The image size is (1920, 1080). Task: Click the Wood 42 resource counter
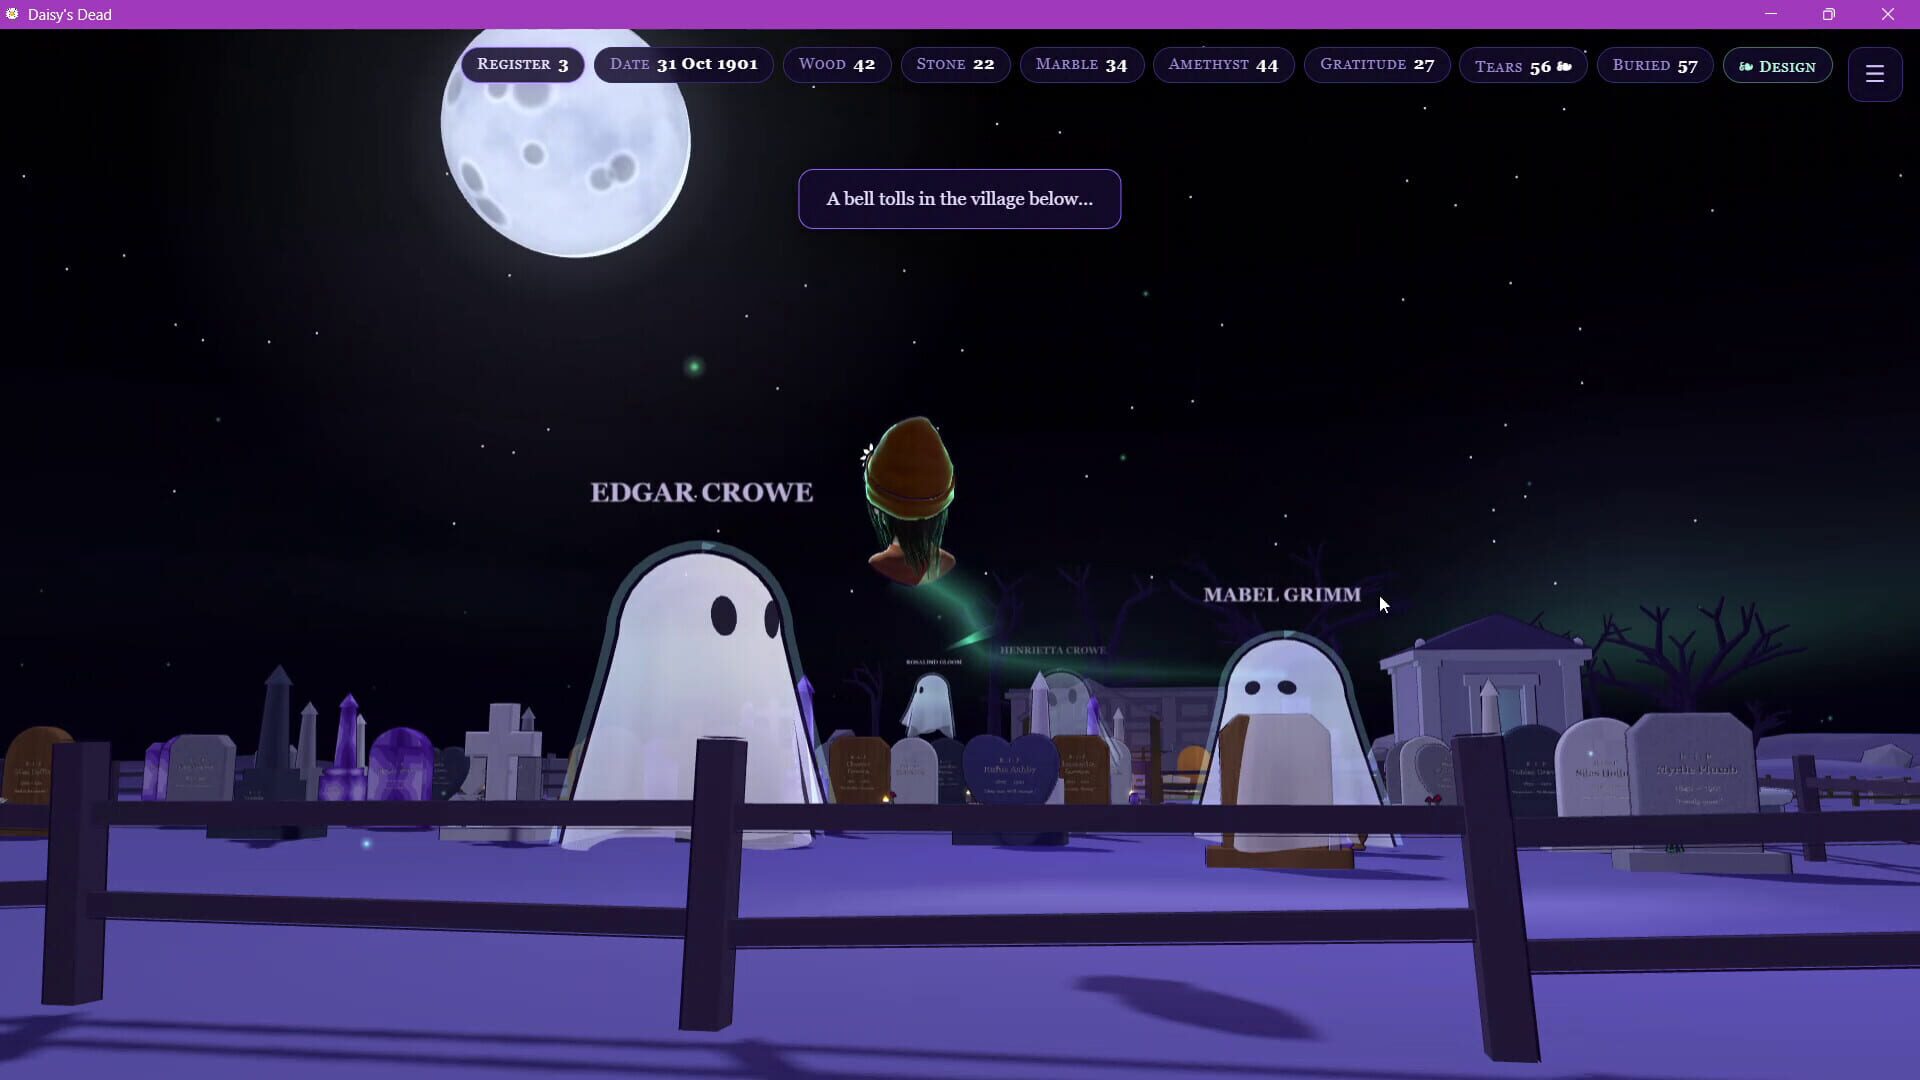(x=836, y=65)
